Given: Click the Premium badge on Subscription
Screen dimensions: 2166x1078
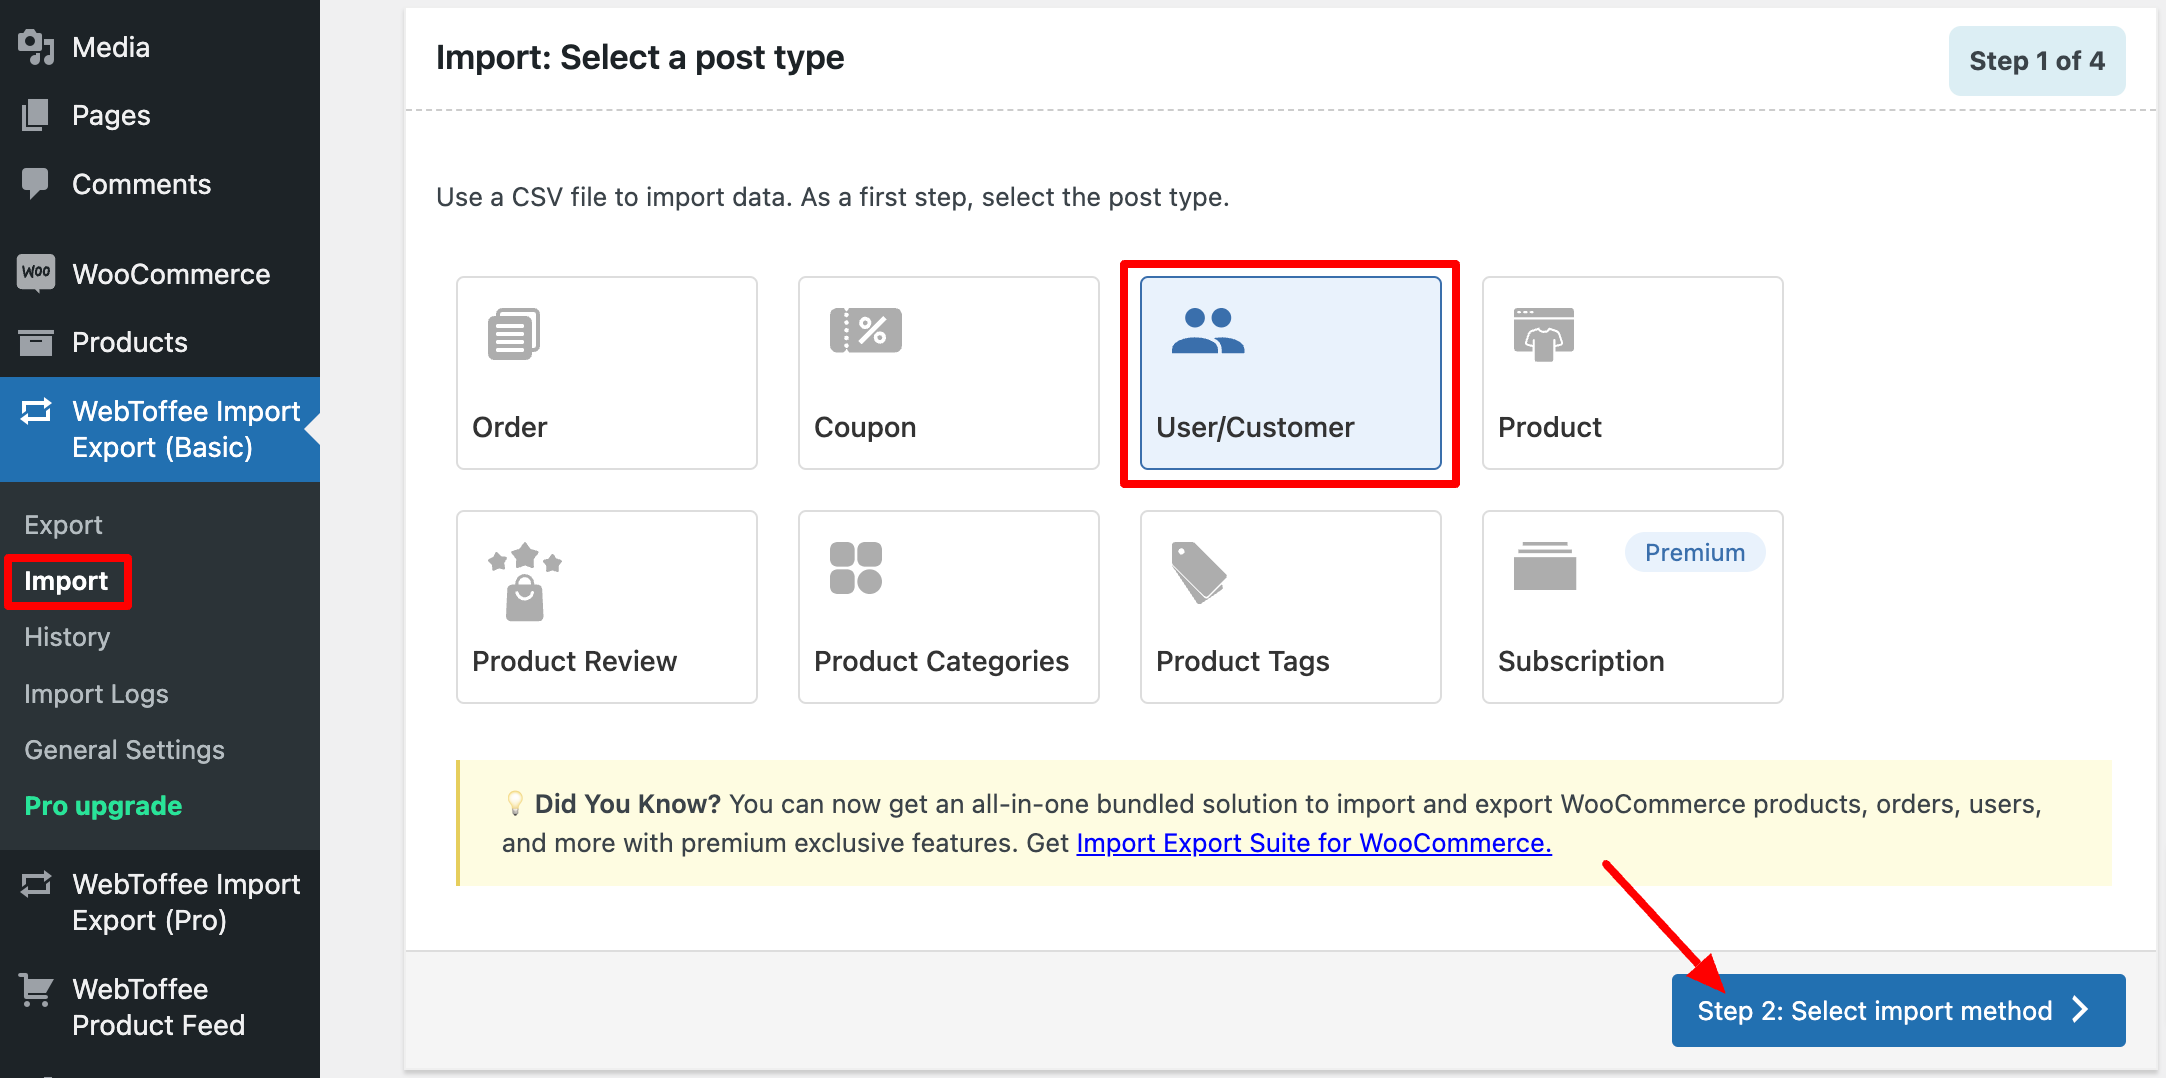Looking at the screenshot, I should (x=1695, y=552).
